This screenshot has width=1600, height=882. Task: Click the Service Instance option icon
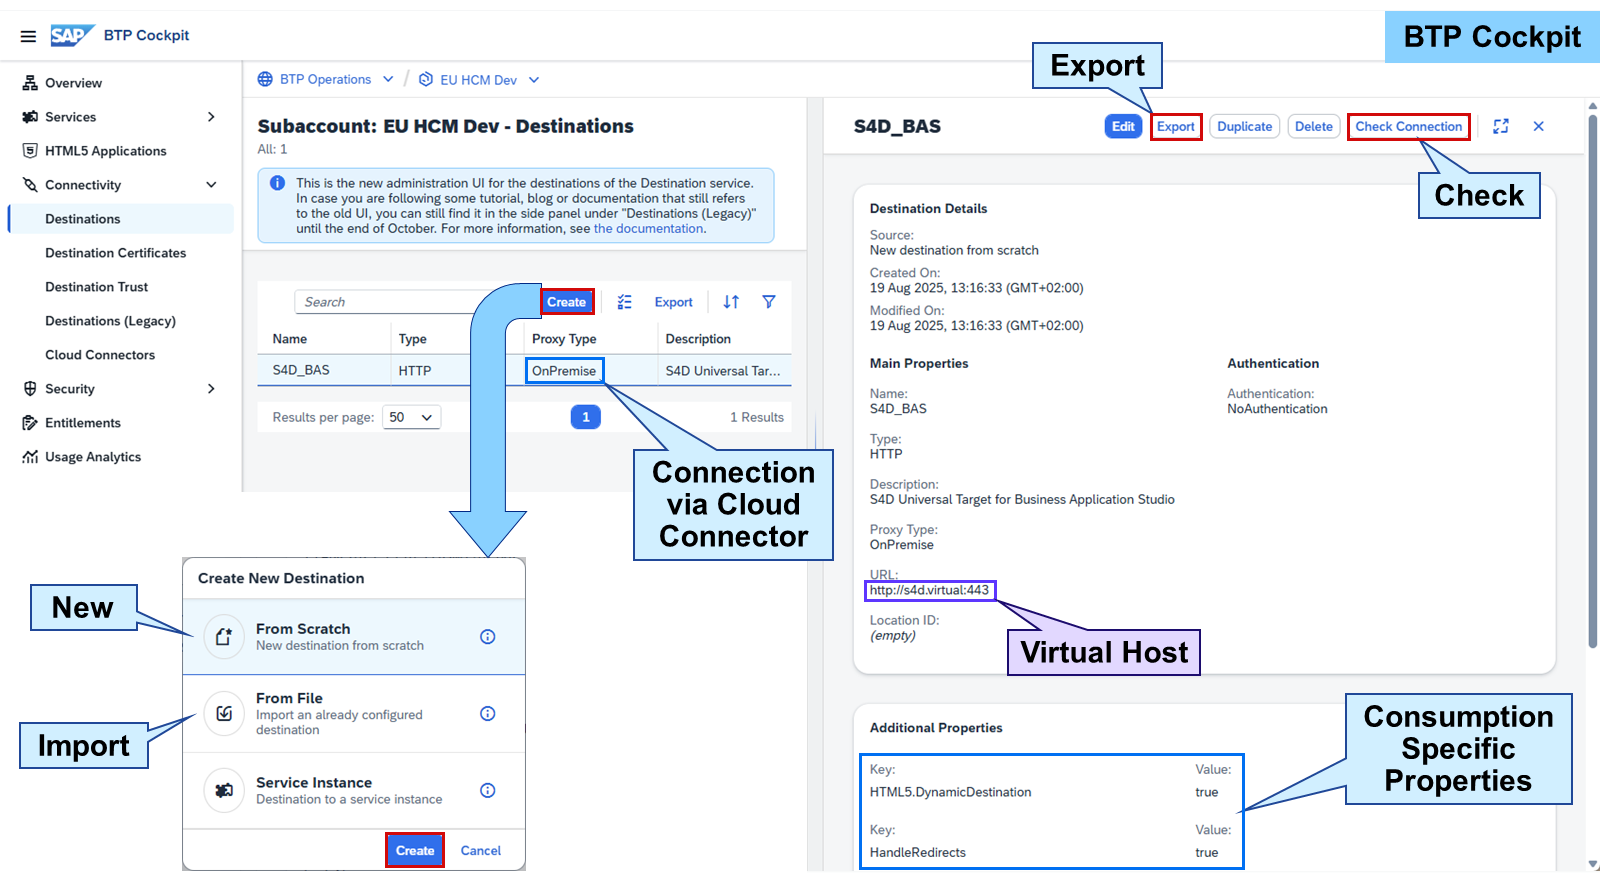tap(224, 790)
